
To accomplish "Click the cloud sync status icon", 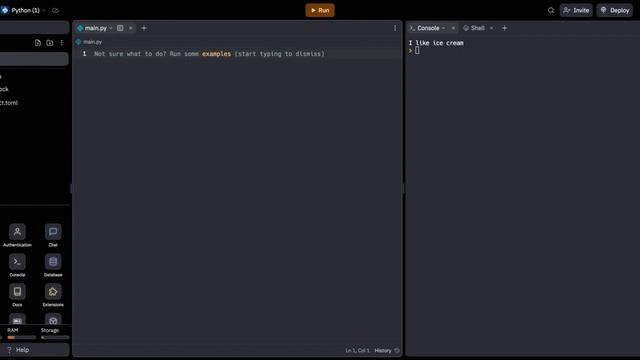I will 55,10.
